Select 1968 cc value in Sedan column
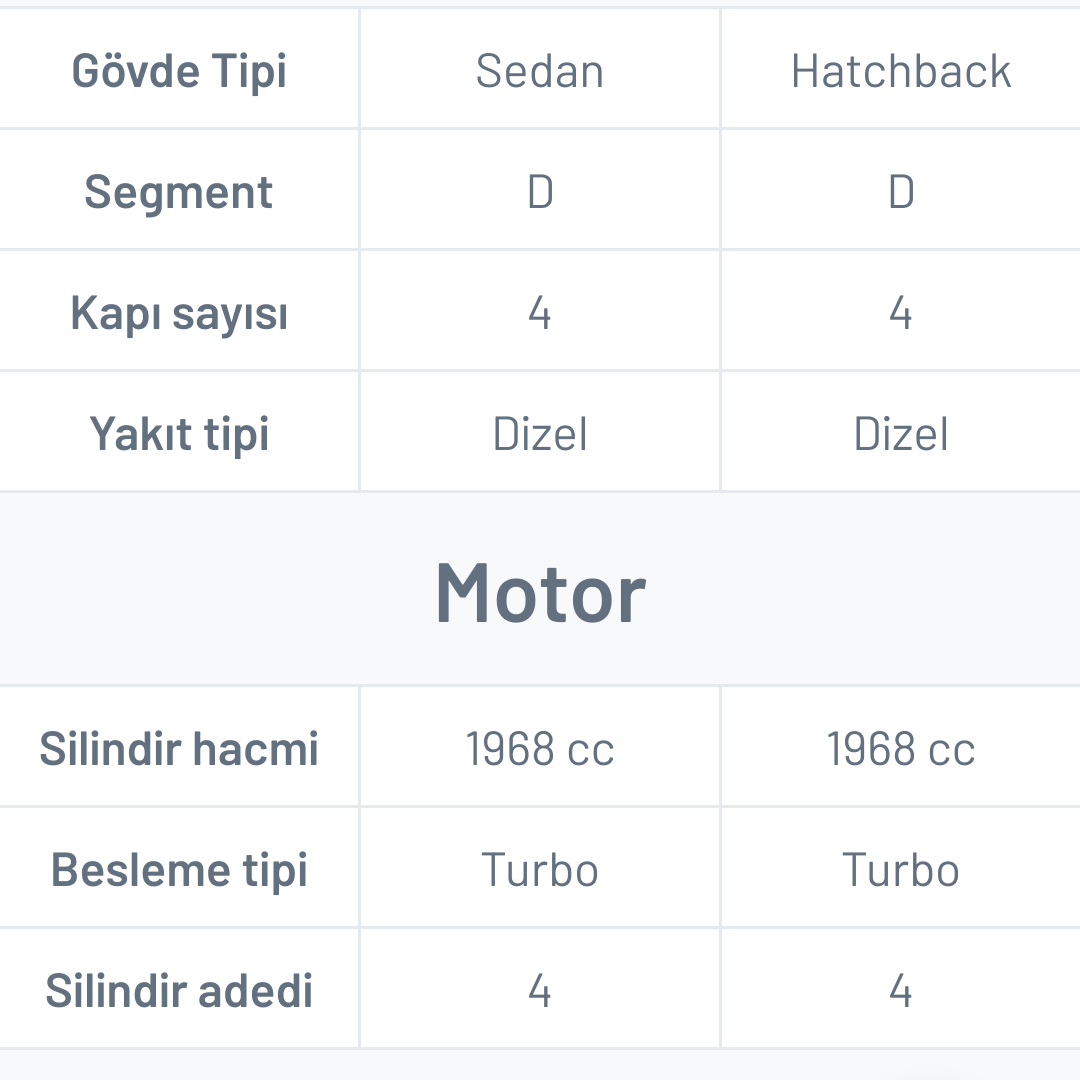The image size is (1080, 1080). point(540,749)
